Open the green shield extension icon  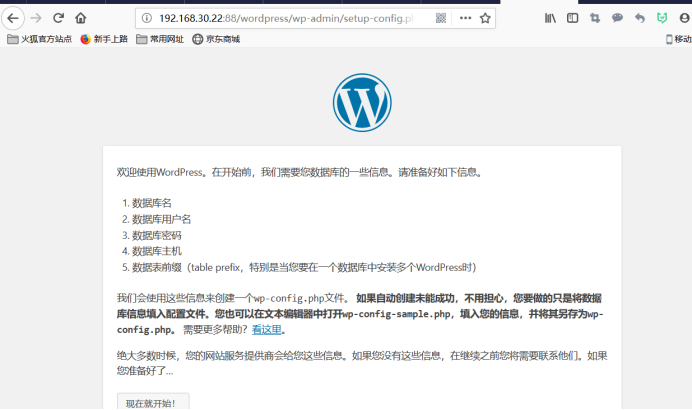pos(662,18)
